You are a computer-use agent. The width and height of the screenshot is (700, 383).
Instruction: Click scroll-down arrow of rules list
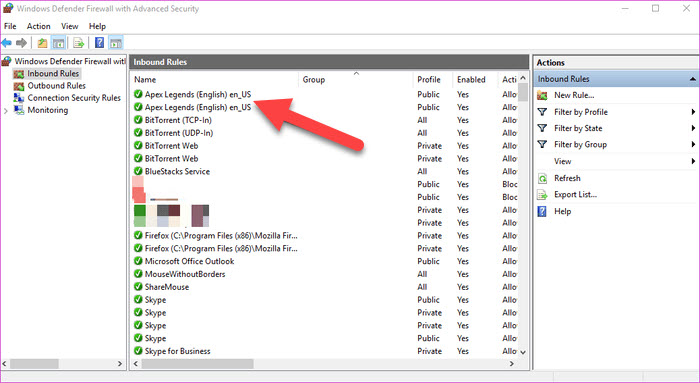click(523, 352)
